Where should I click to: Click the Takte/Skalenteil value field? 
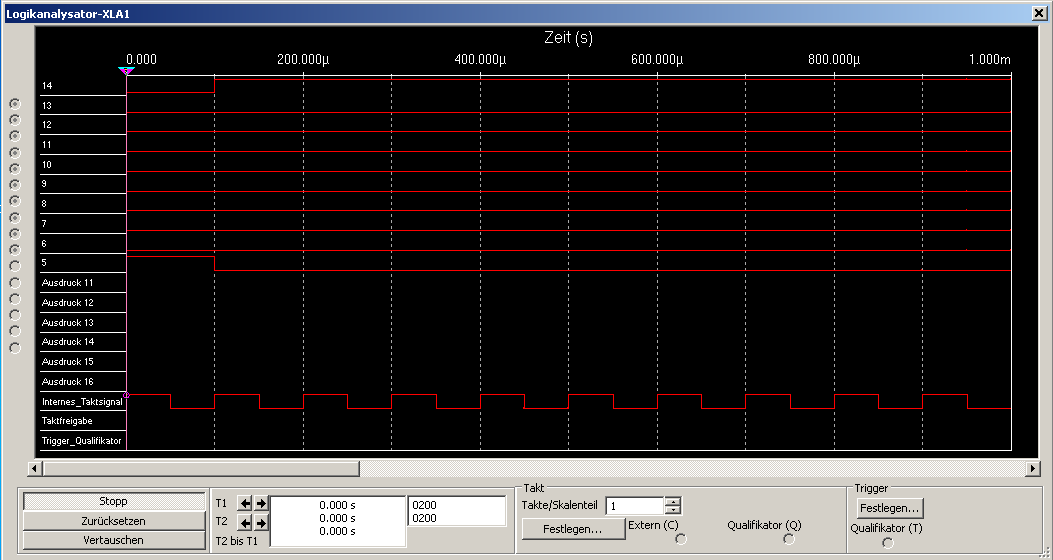635,506
